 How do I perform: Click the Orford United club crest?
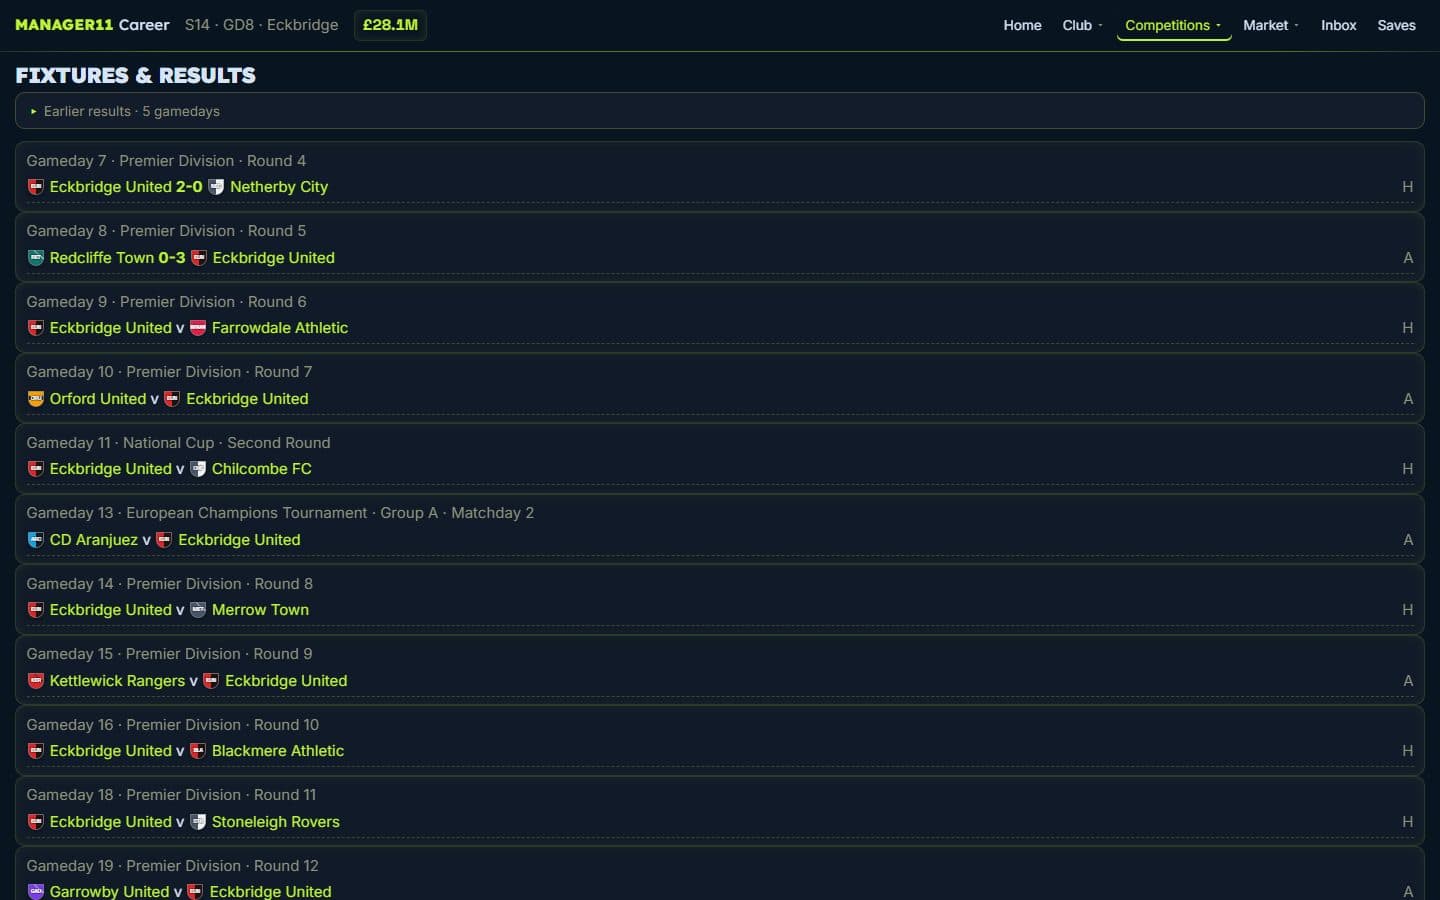[x=36, y=398]
